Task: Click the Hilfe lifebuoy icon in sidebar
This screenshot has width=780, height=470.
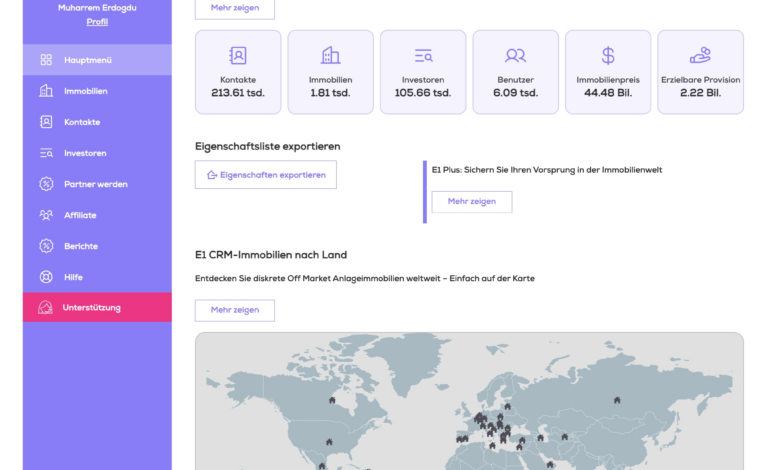Action: click(x=46, y=277)
